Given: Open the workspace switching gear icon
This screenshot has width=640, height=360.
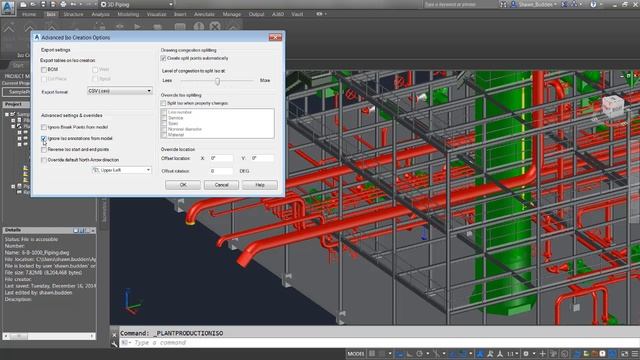Looking at the screenshot, I should coord(526,354).
